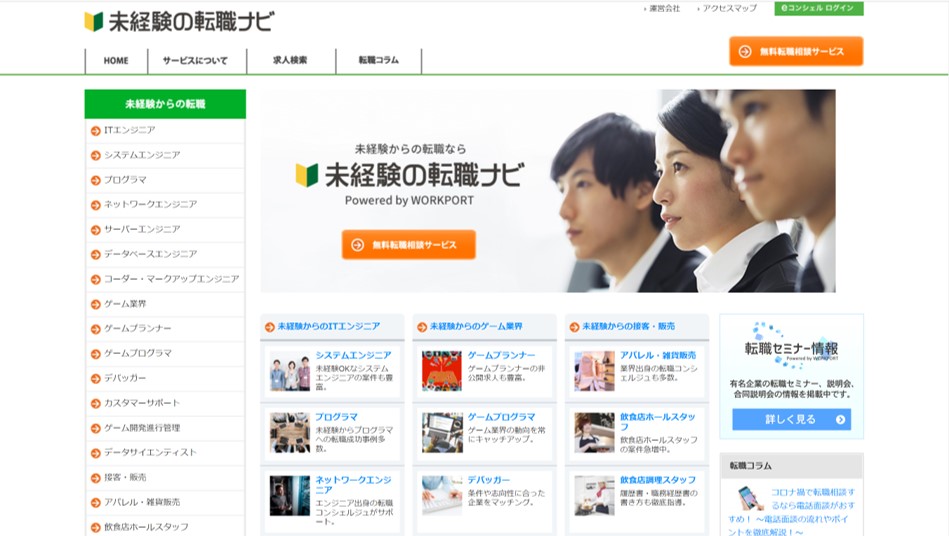Click the 運営会社 link in top bar
Image resolution: width=949 pixels, height=536 pixels.
click(x=665, y=8)
